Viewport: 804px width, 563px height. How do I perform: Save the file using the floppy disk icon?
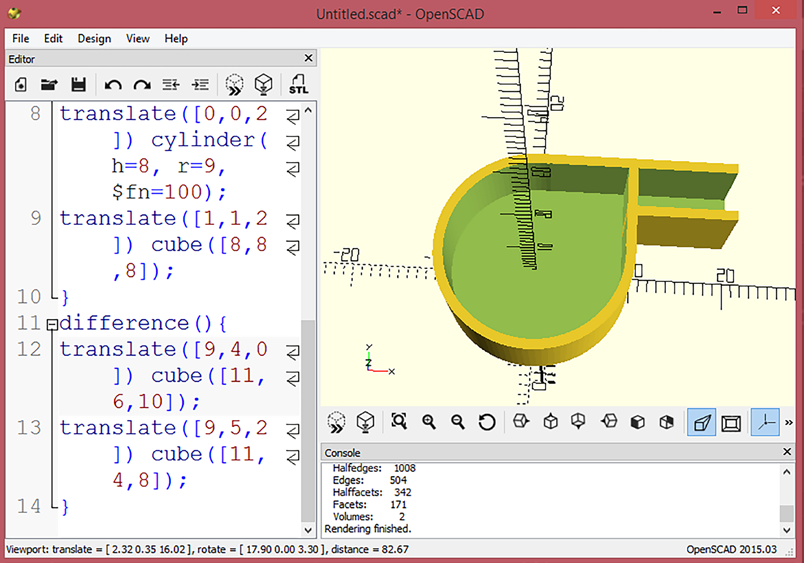pyautogui.click(x=78, y=84)
